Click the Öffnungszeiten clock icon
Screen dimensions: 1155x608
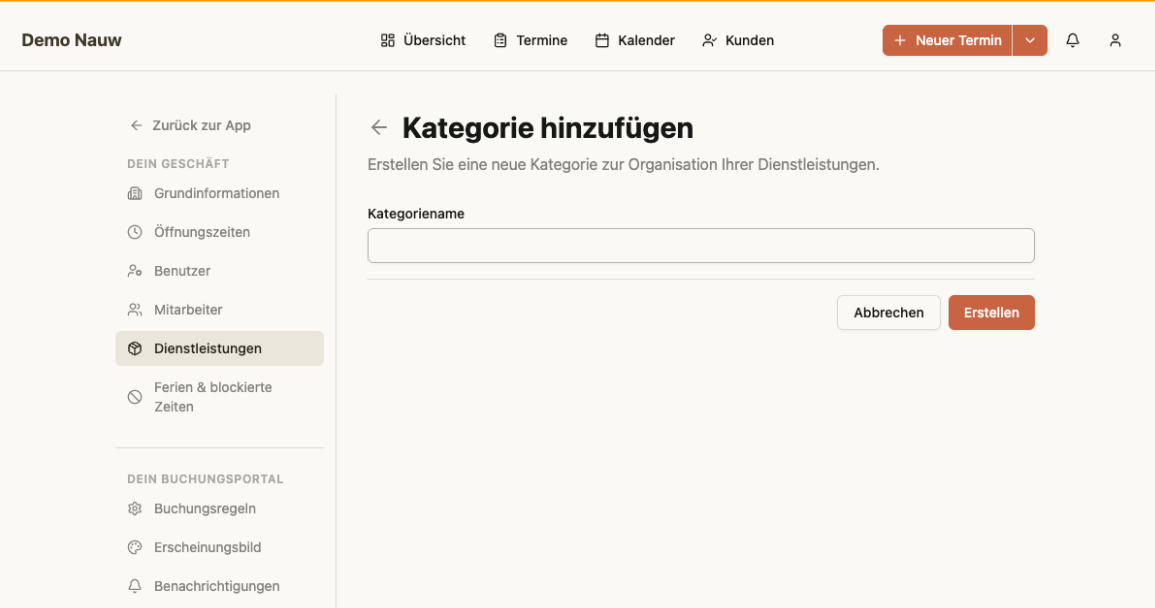135,232
